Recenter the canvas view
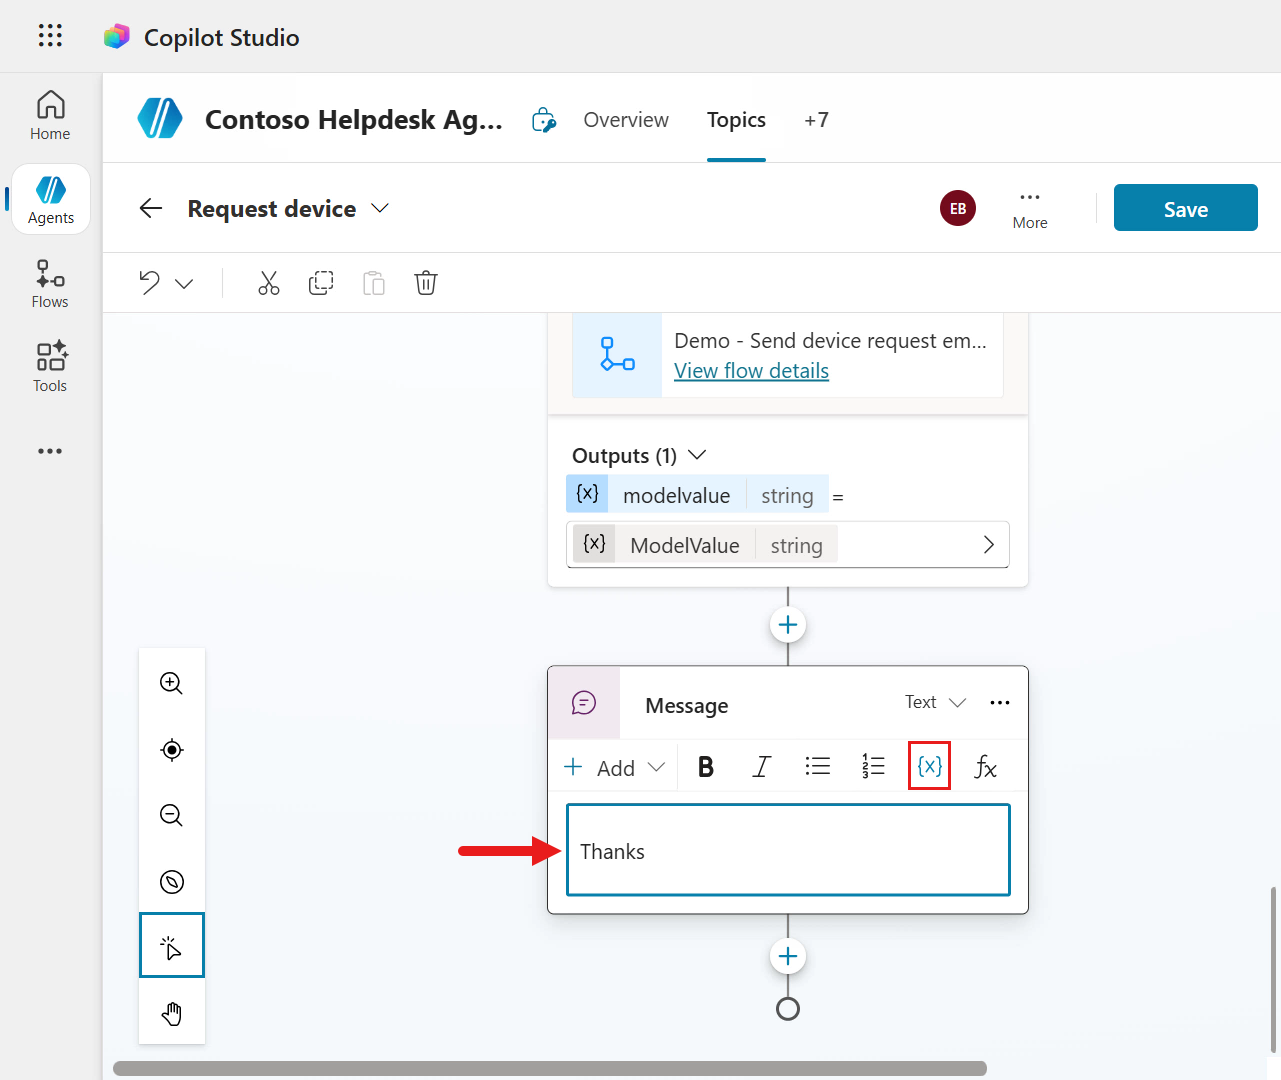The image size is (1281, 1080). pyautogui.click(x=172, y=750)
